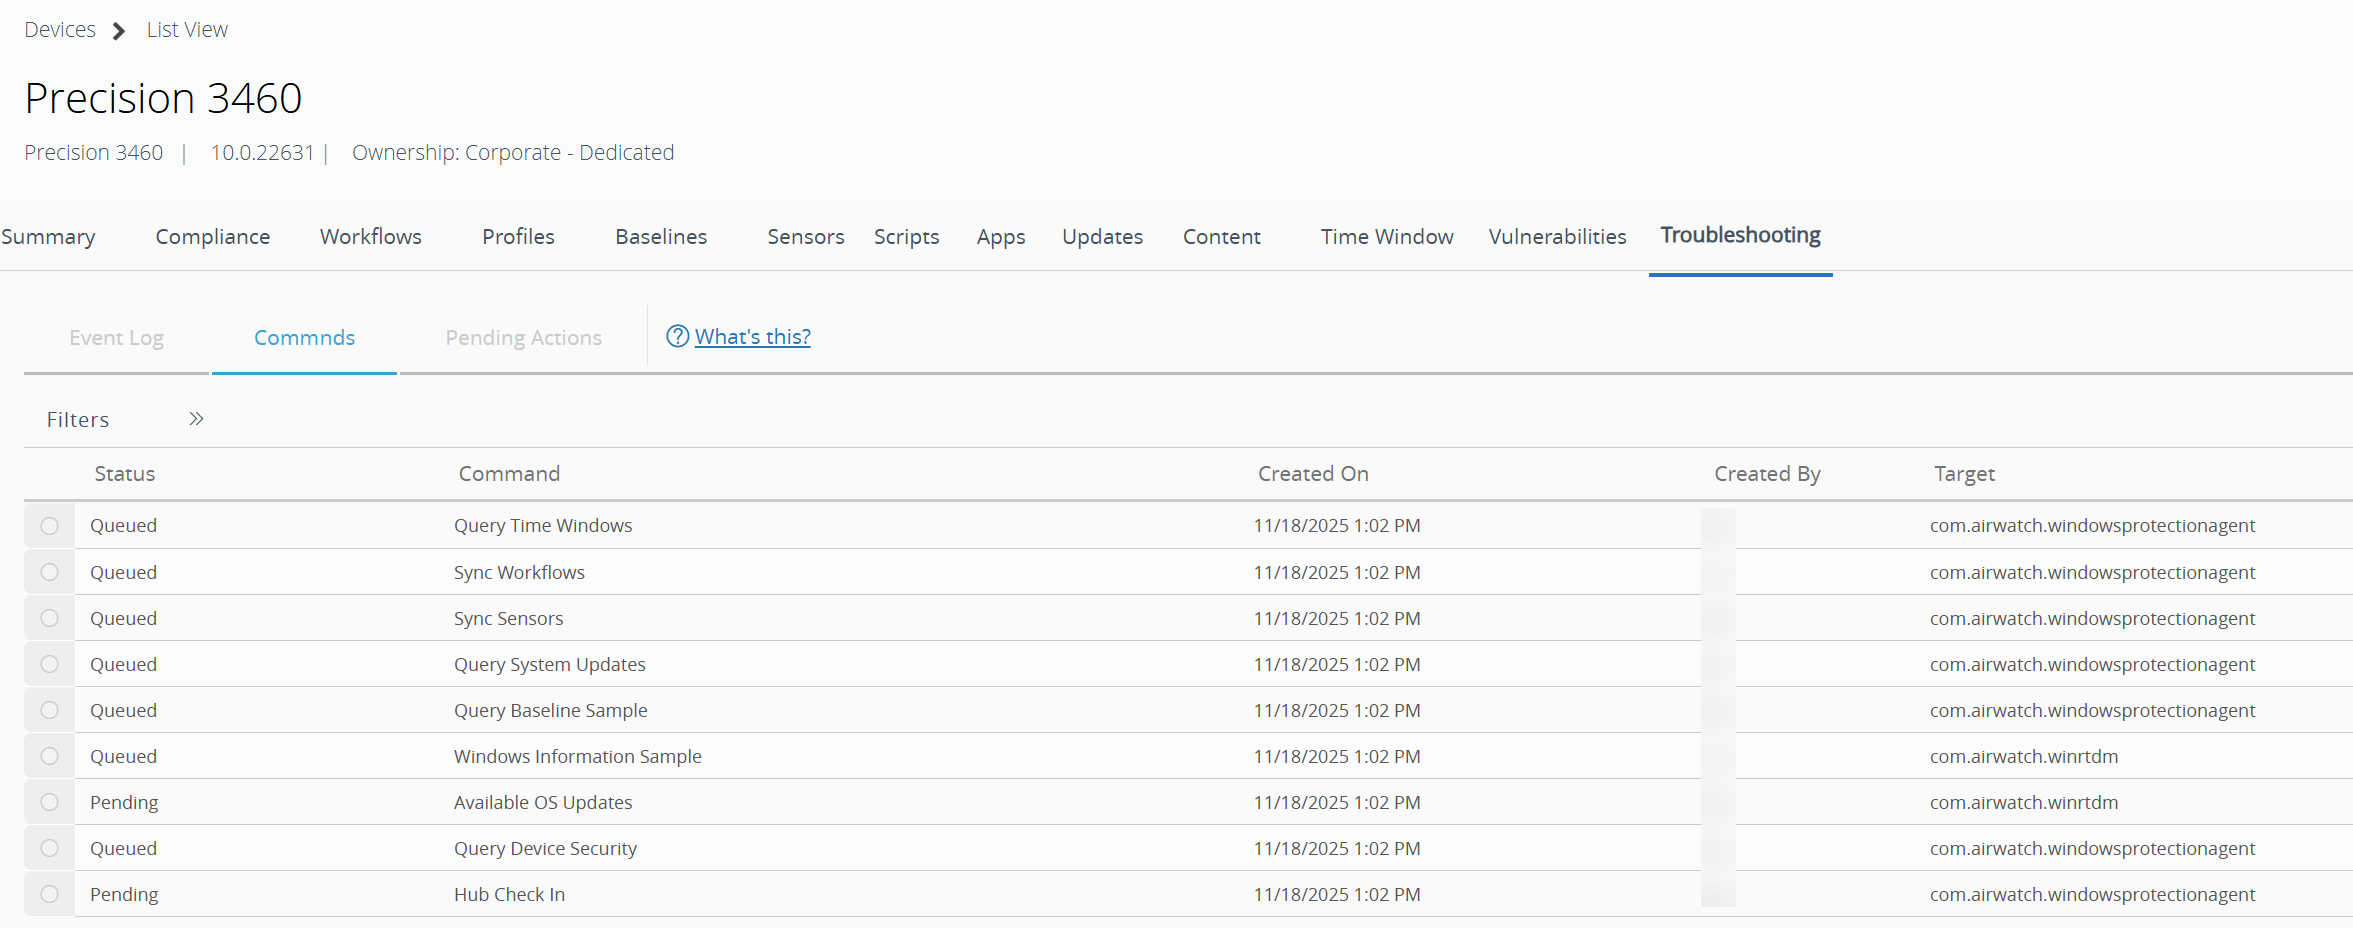
Task: Open the Compliance tab
Action: pos(212,237)
